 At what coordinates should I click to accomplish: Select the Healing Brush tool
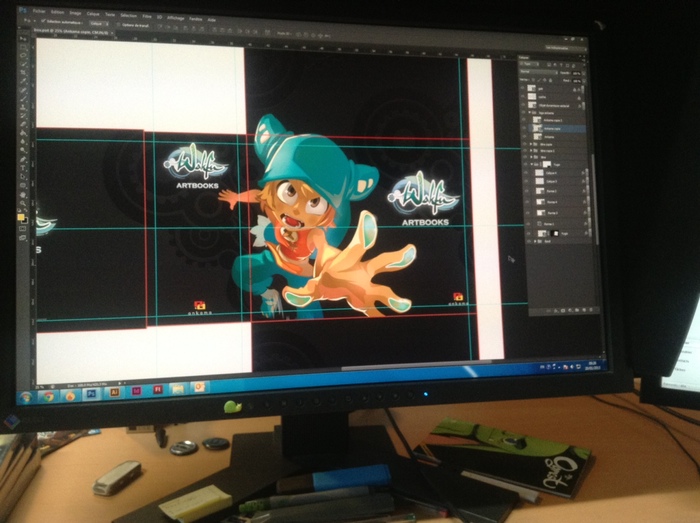[23, 90]
